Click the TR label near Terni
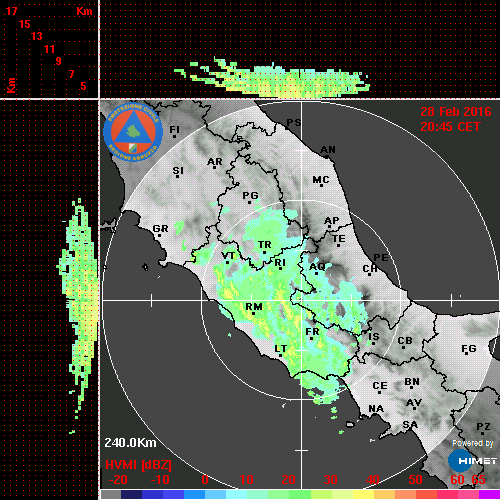This screenshot has height=500, width=500. (x=265, y=245)
